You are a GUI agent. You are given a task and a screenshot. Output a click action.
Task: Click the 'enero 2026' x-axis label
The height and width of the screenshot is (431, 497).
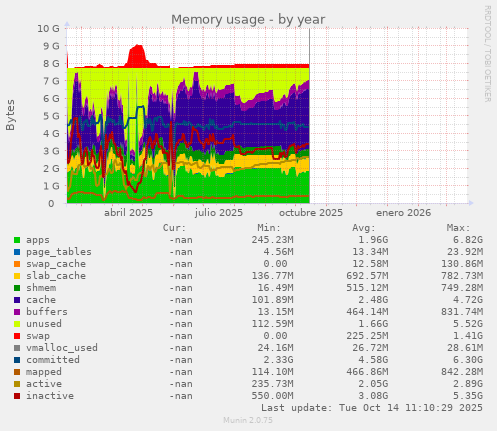tap(403, 213)
